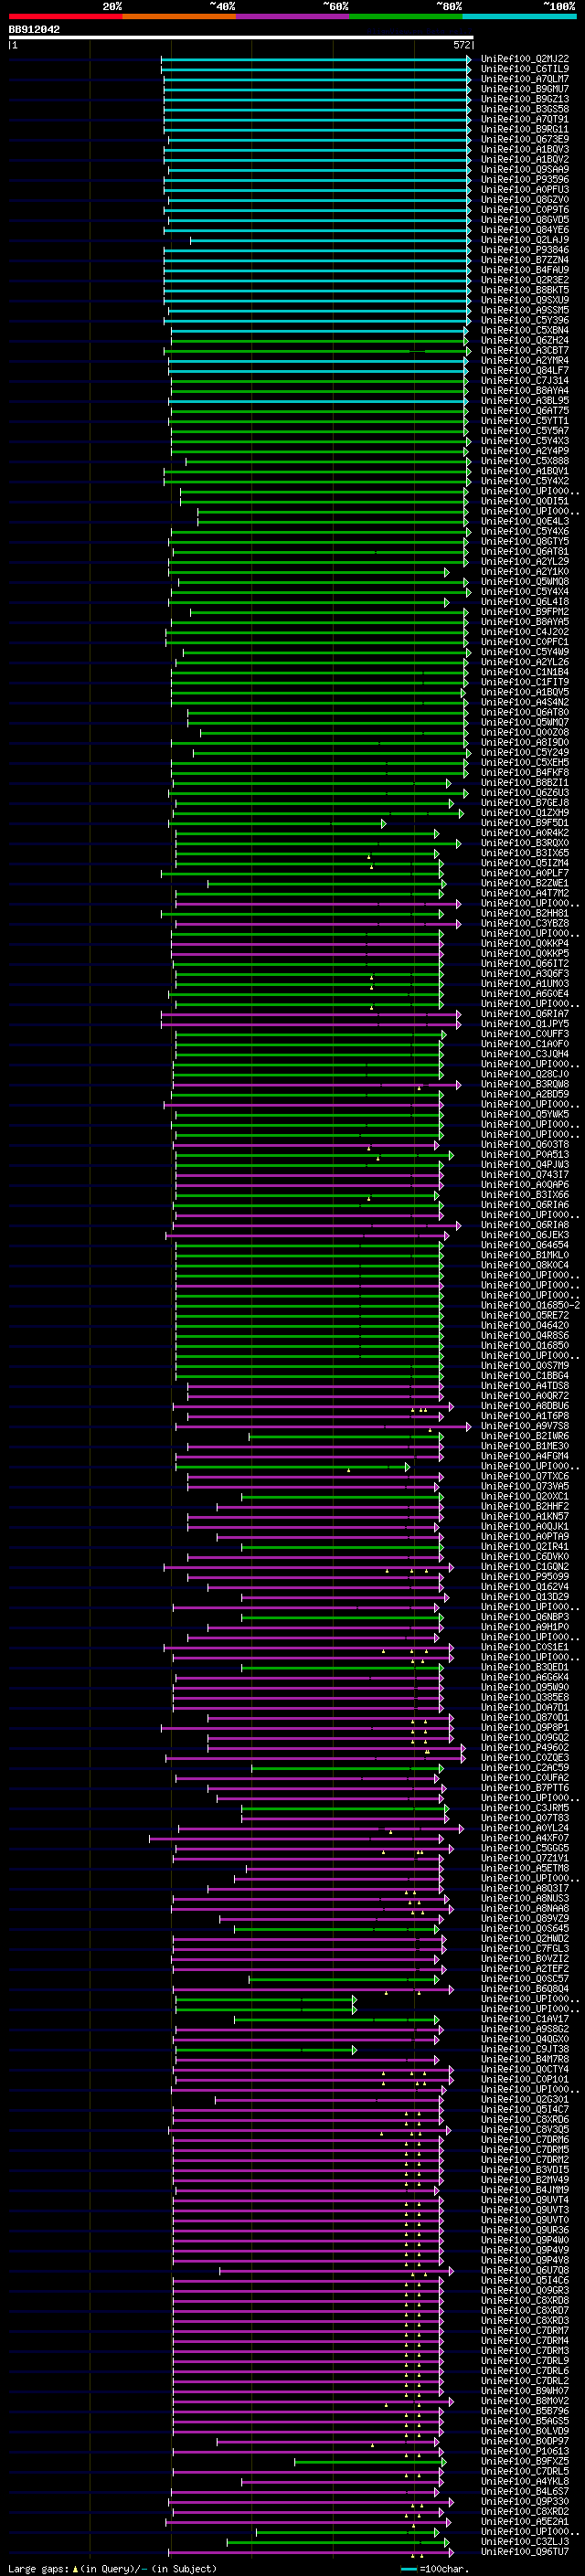Viewport: 585px width, 2576px height.
Task: Select label UniRef100_Q4PJW3
Action: click(x=525, y=1164)
